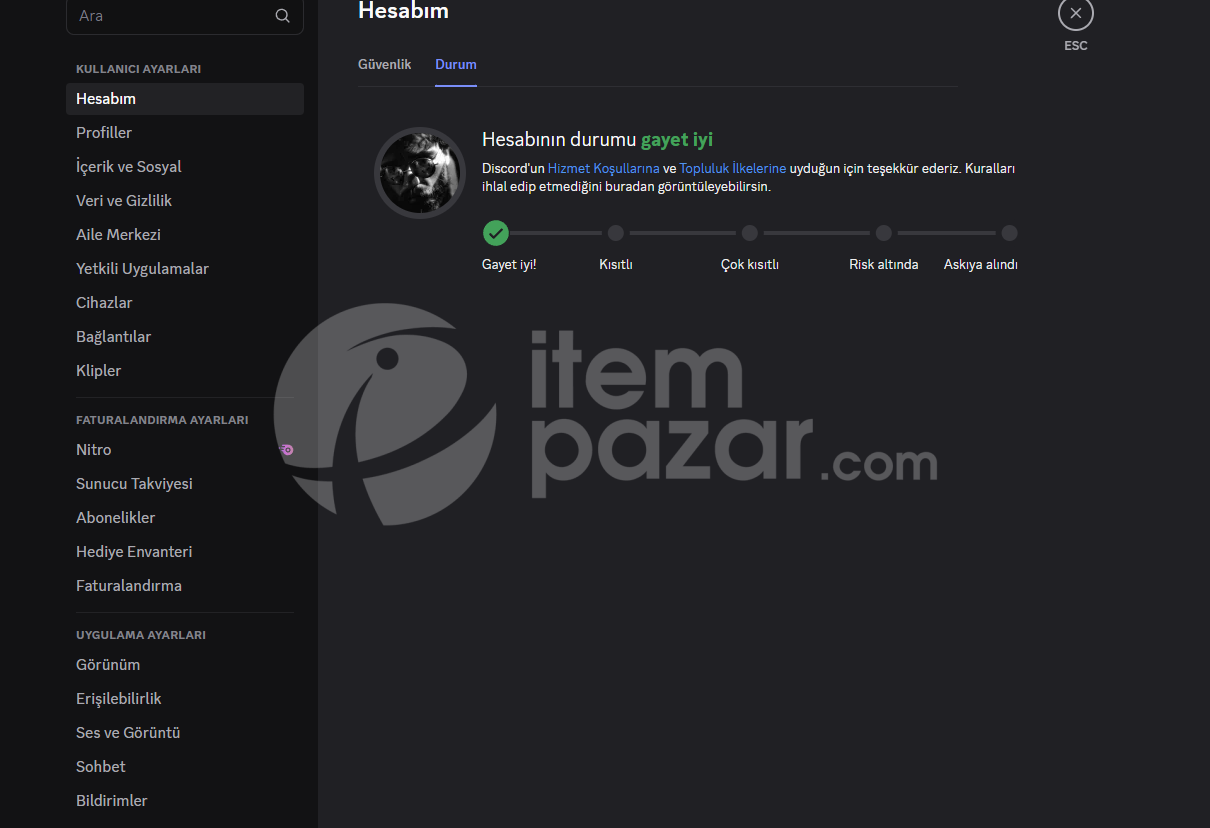Open Sohbet settings
Image resolution: width=1210 pixels, height=828 pixels.
tap(185, 767)
